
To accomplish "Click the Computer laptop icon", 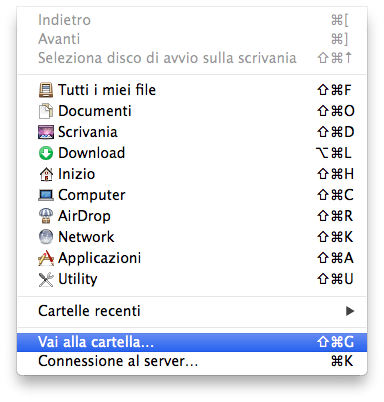I will (46, 195).
